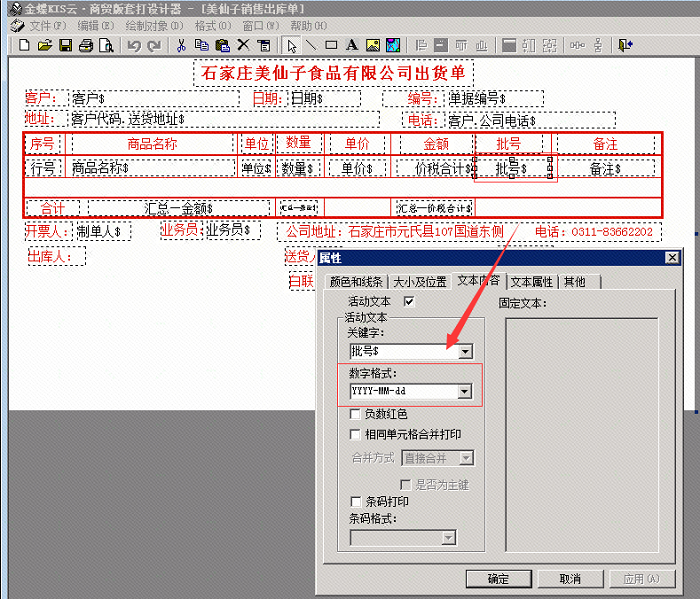This screenshot has width=700, height=599.
Task: Expand the 数字格式 dropdown
Action: (x=464, y=392)
